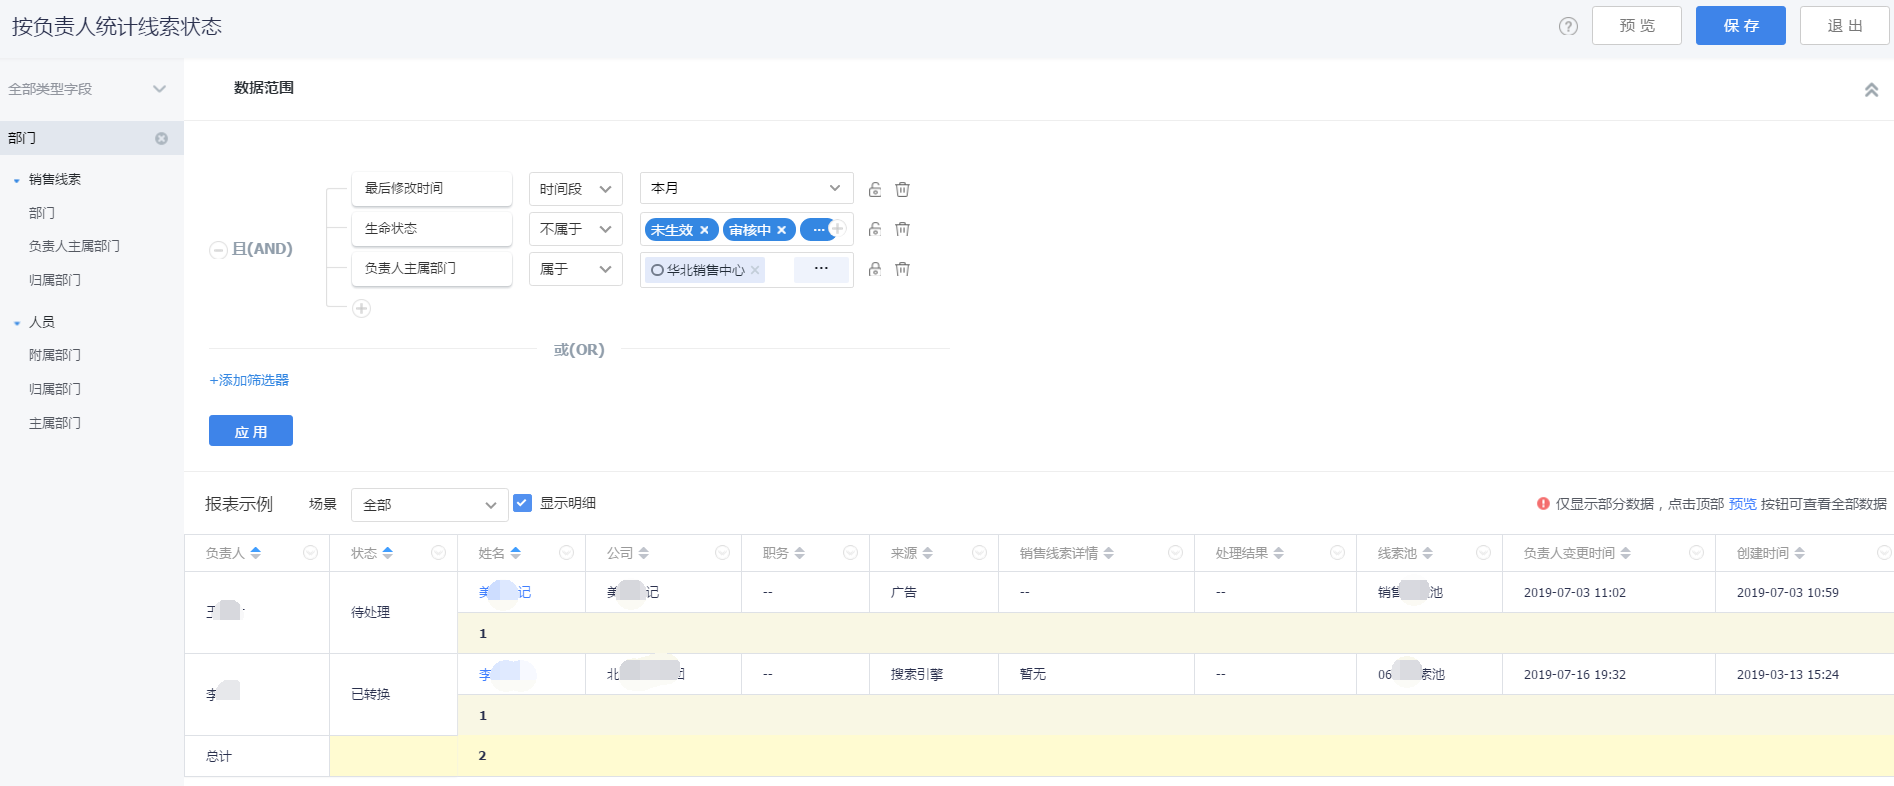Sort by 负责人变更时间 column

[x=1626, y=553]
